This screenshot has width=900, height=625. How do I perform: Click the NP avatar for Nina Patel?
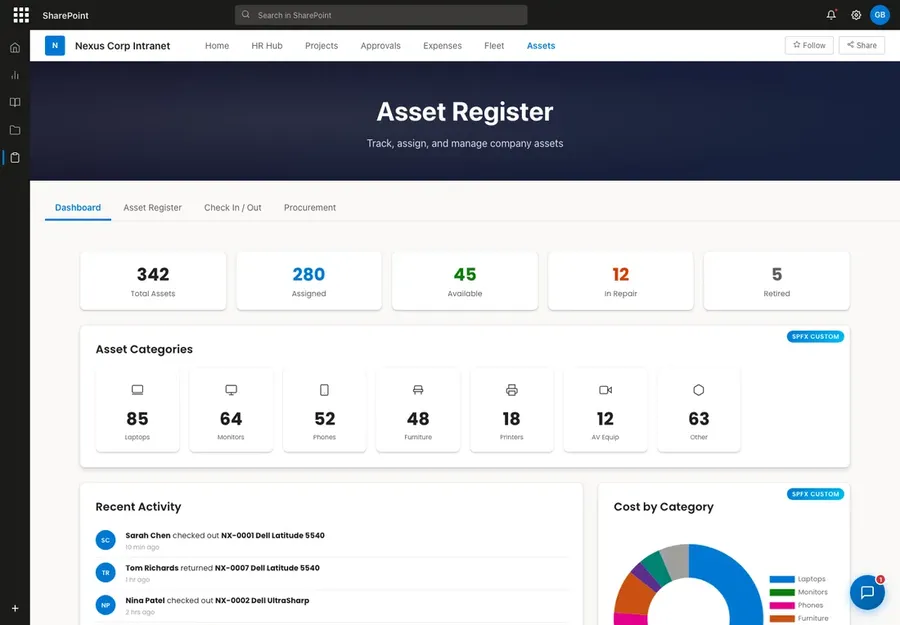(106, 605)
